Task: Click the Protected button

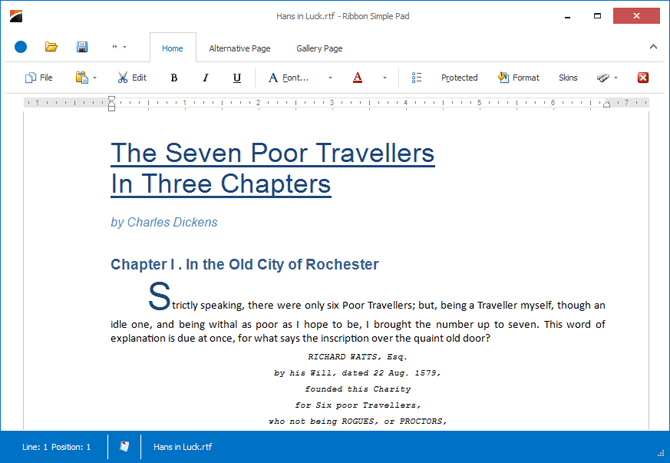Action: point(459,78)
